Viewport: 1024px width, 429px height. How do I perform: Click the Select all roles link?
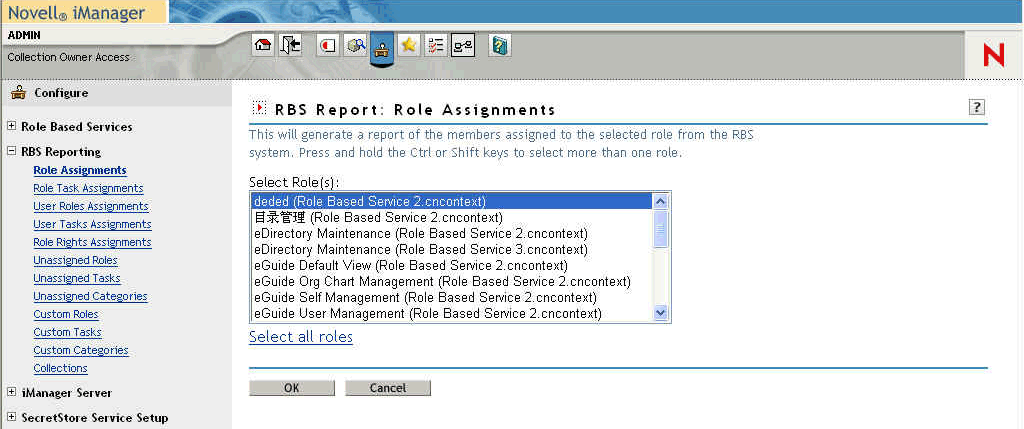click(301, 337)
